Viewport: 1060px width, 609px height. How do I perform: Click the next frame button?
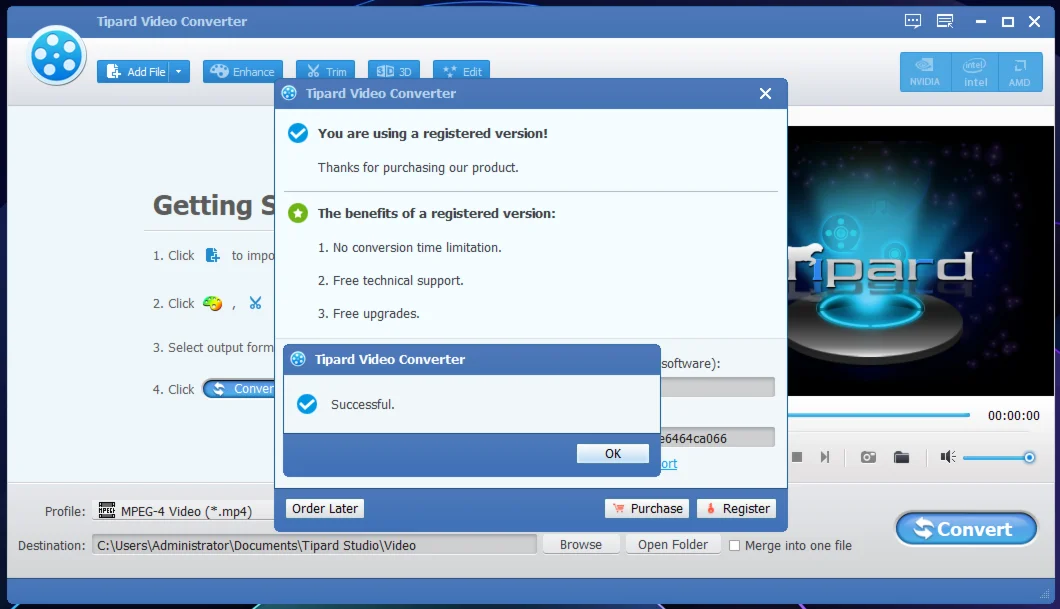click(825, 457)
